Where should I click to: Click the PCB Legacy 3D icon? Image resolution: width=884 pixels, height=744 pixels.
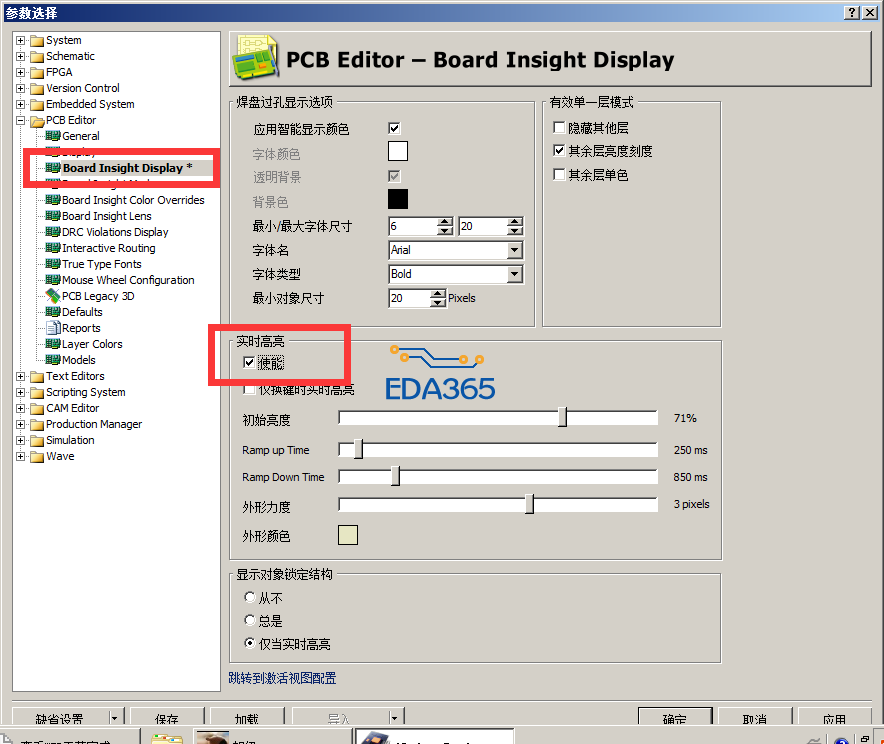[52, 296]
